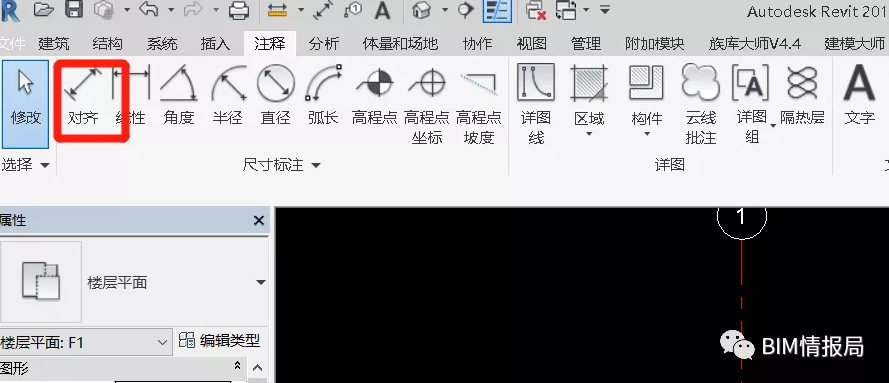The image size is (889, 383).
Task: Switch to the 系统 ribbon tab
Action: 162,44
